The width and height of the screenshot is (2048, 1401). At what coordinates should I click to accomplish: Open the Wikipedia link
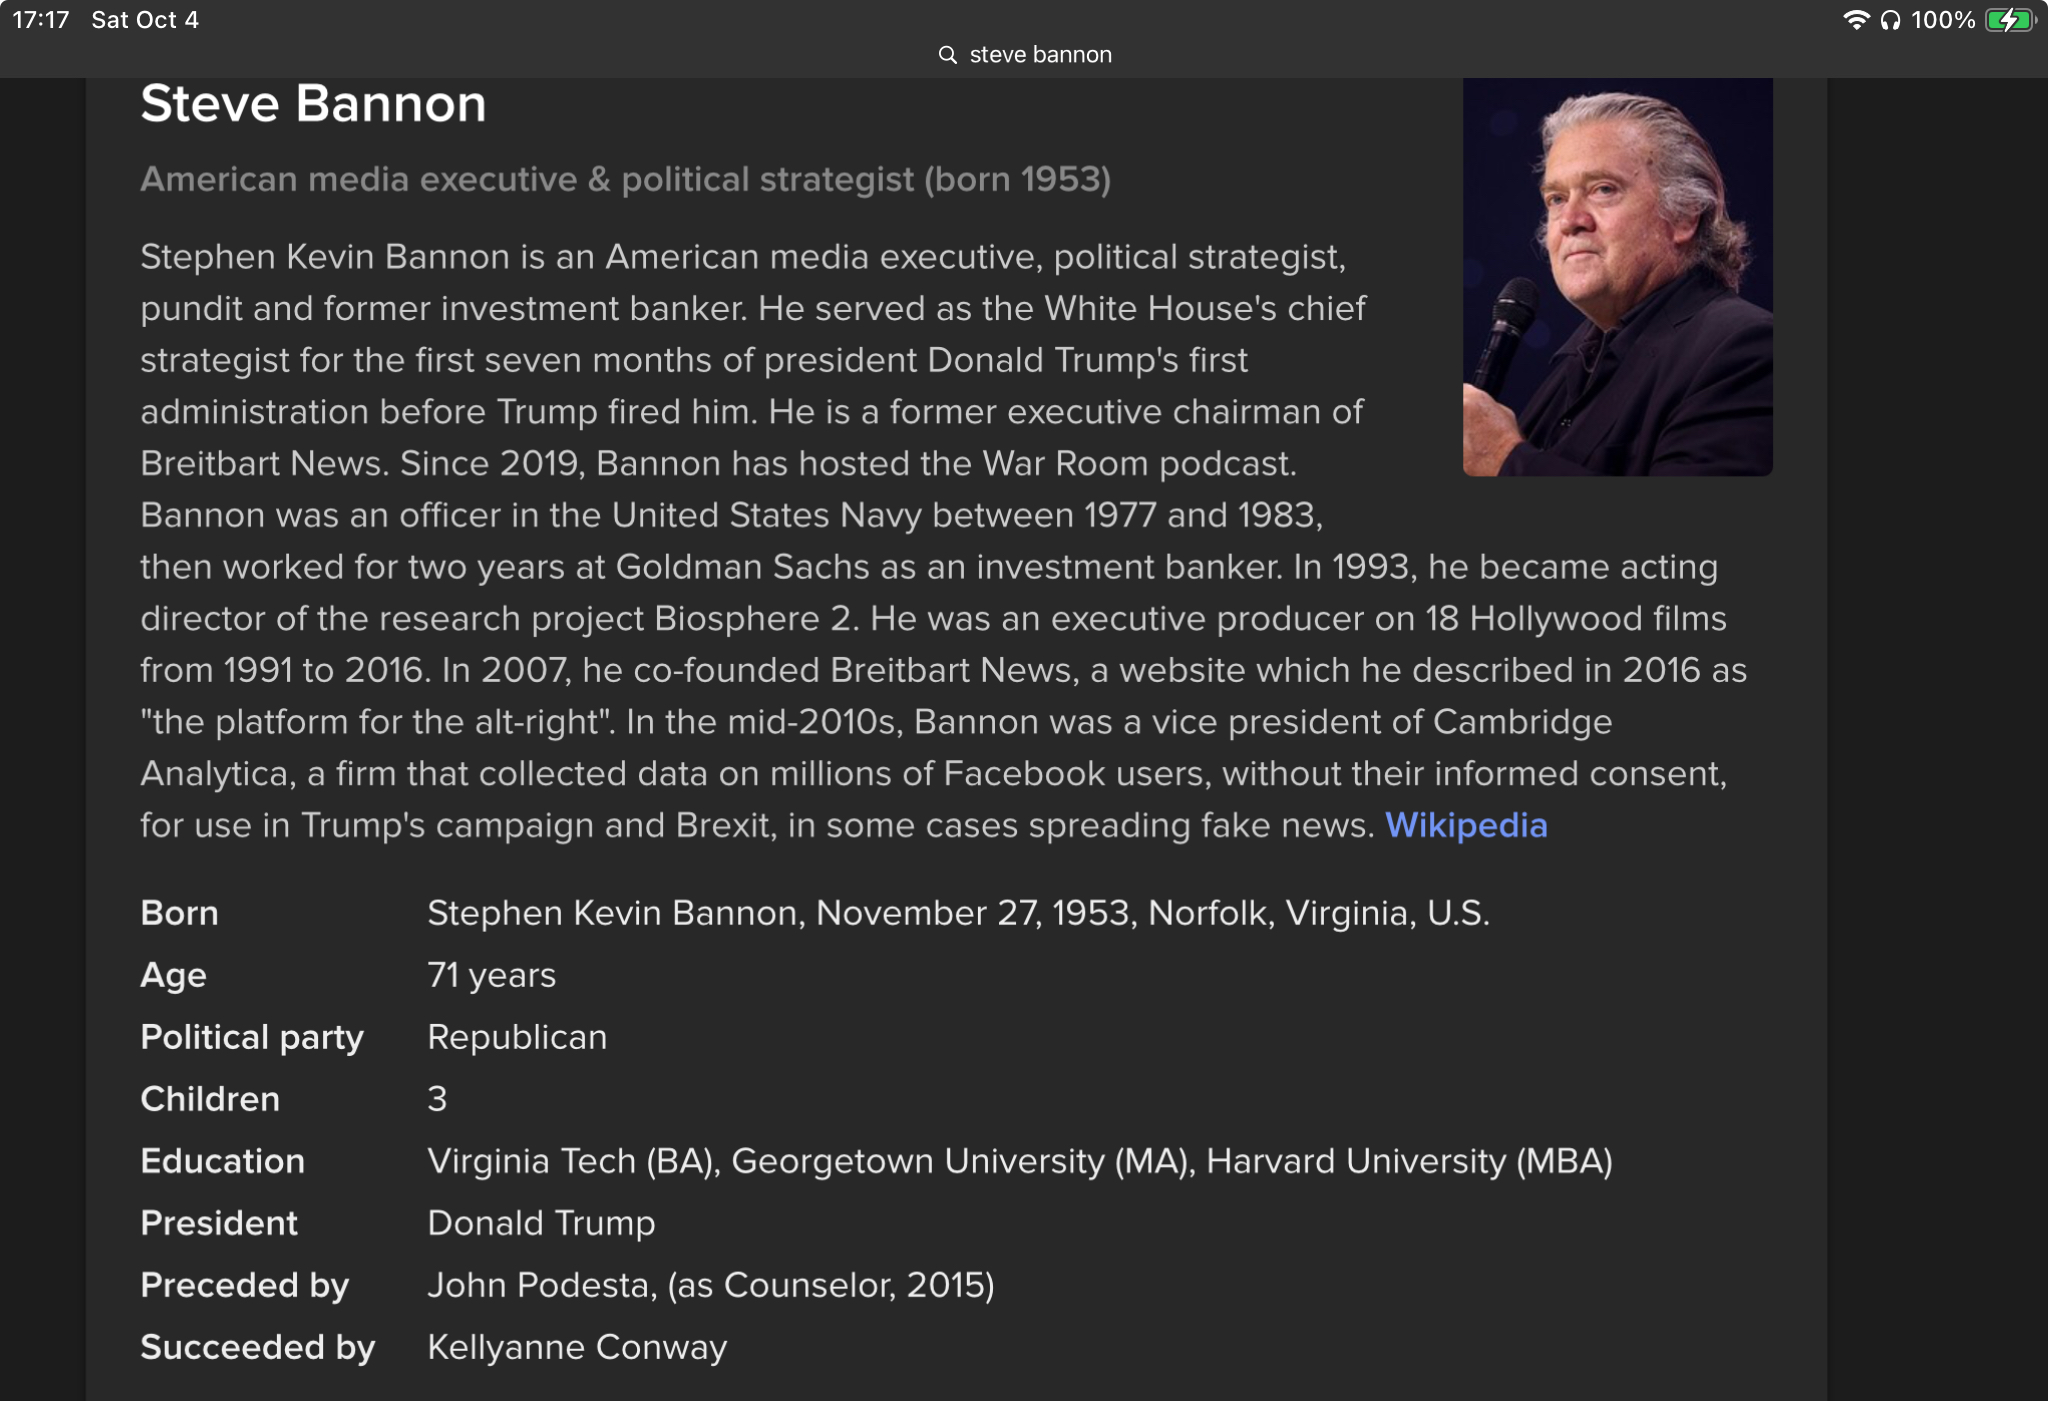tap(1466, 825)
